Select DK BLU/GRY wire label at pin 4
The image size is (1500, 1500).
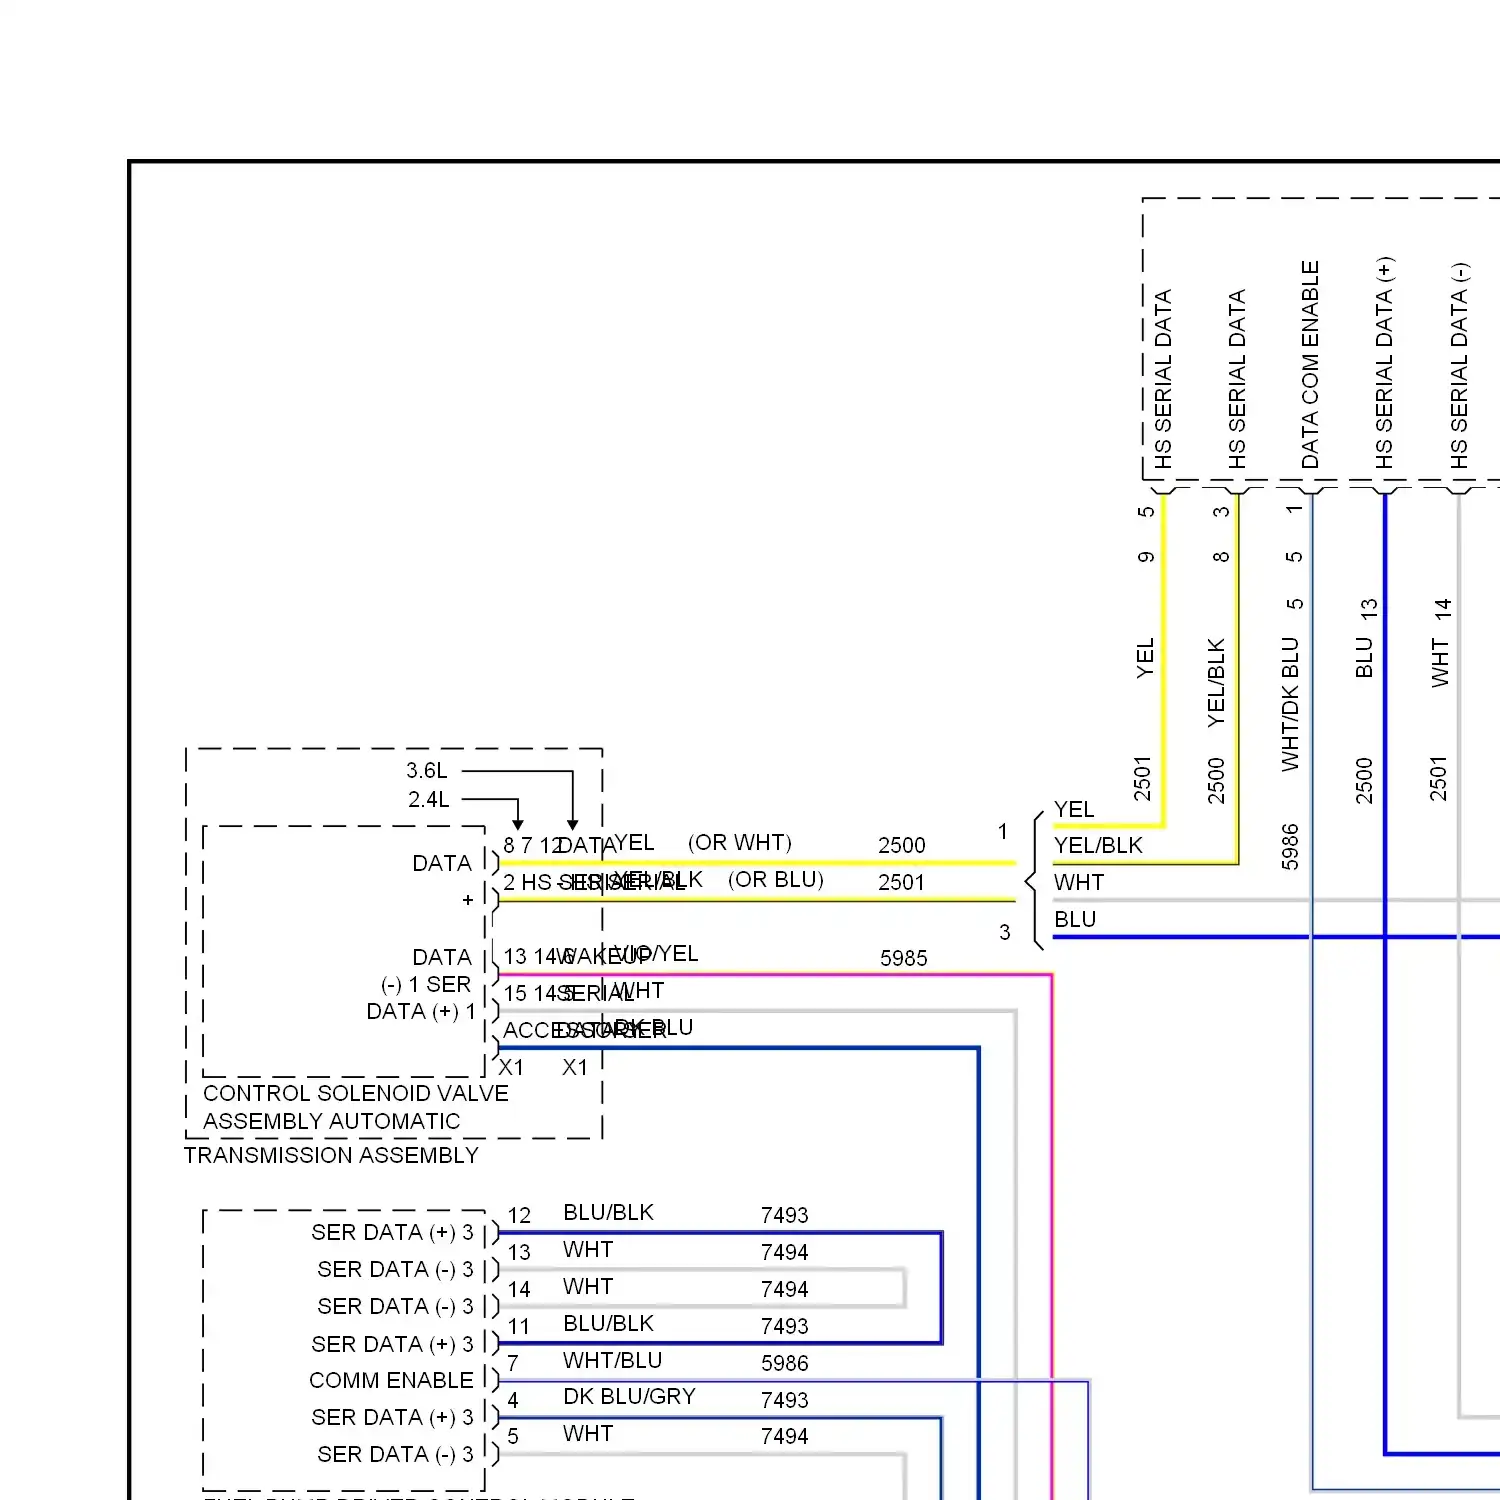coord(629,1396)
